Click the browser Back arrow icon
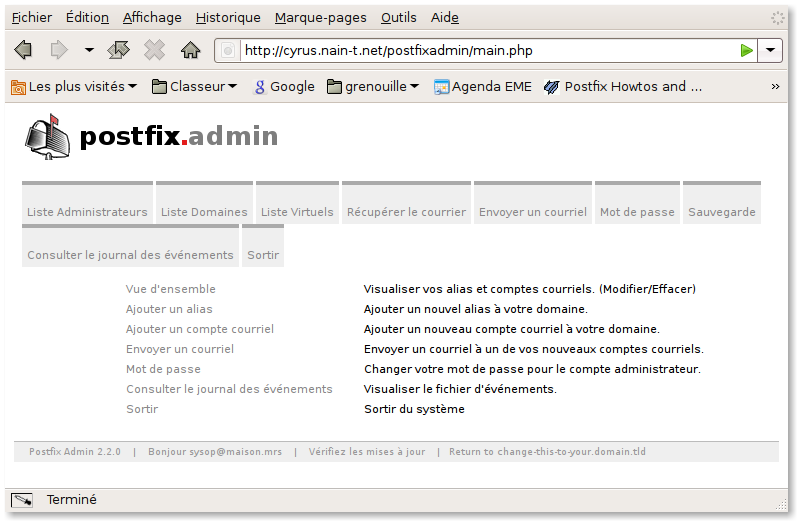This screenshot has height=521, width=797. 24,50
